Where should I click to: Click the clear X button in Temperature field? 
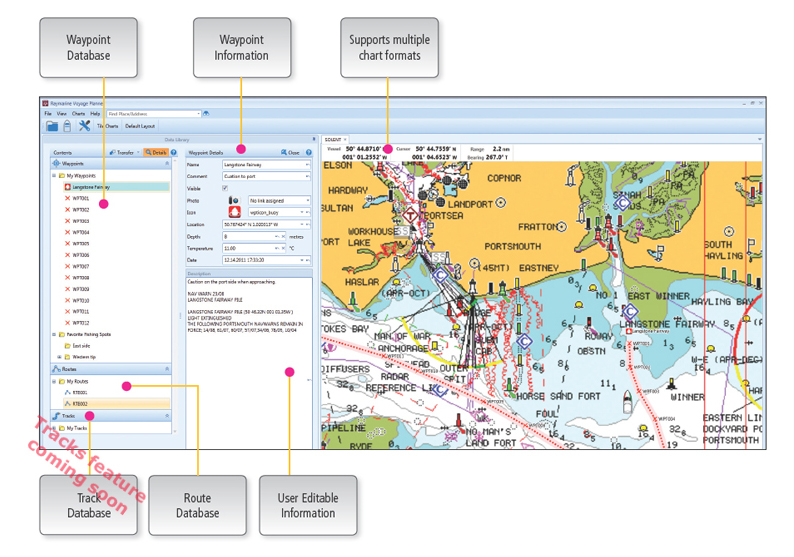click(284, 248)
